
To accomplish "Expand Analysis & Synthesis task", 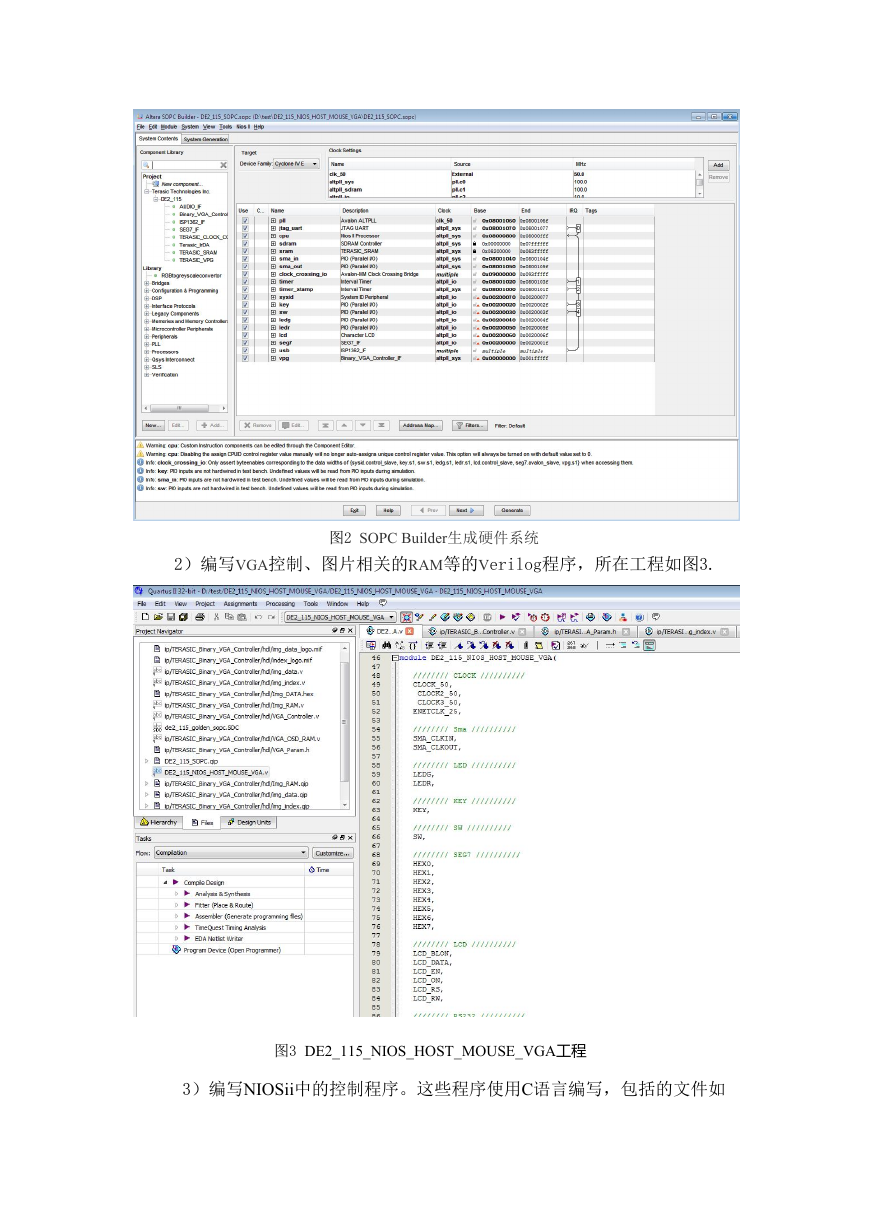I will (177, 894).
